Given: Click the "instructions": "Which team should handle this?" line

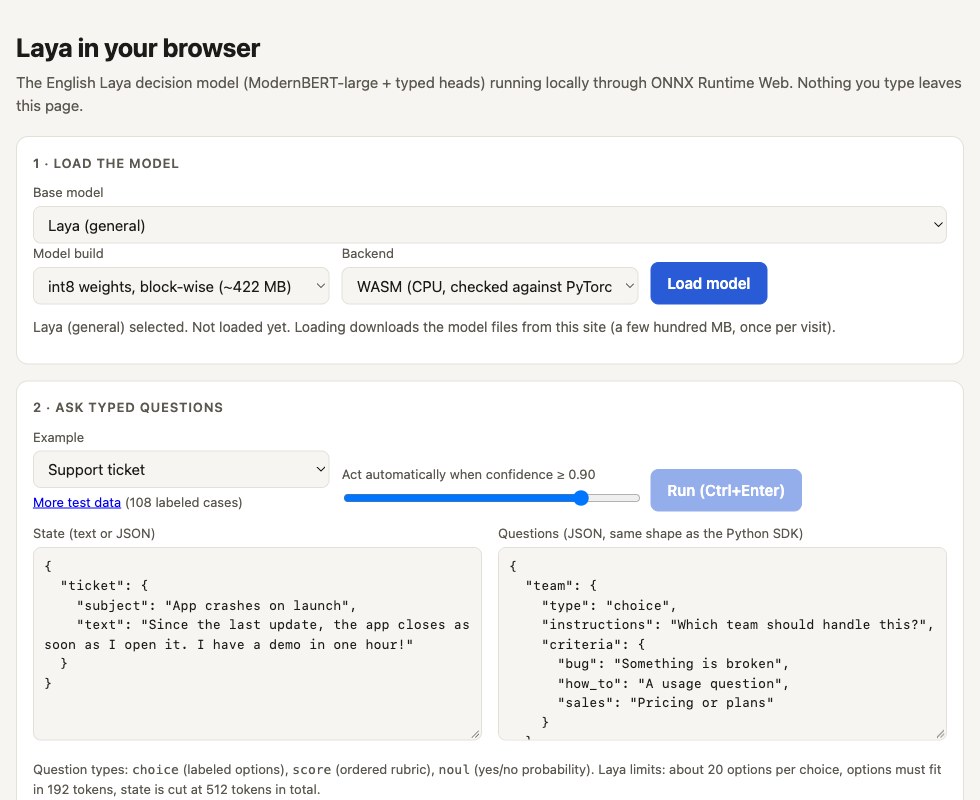Looking at the screenshot, I should coord(738,624).
